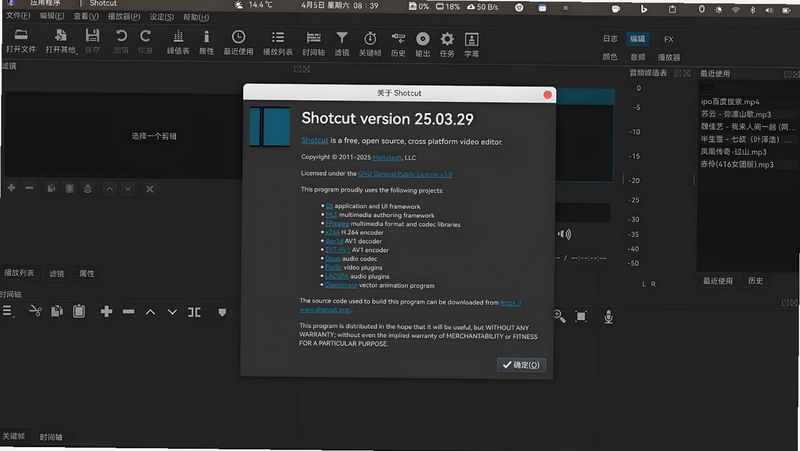The image size is (800, 451).
Task: Click the filters panel save preset stack icon
Action: coord(88,189)
